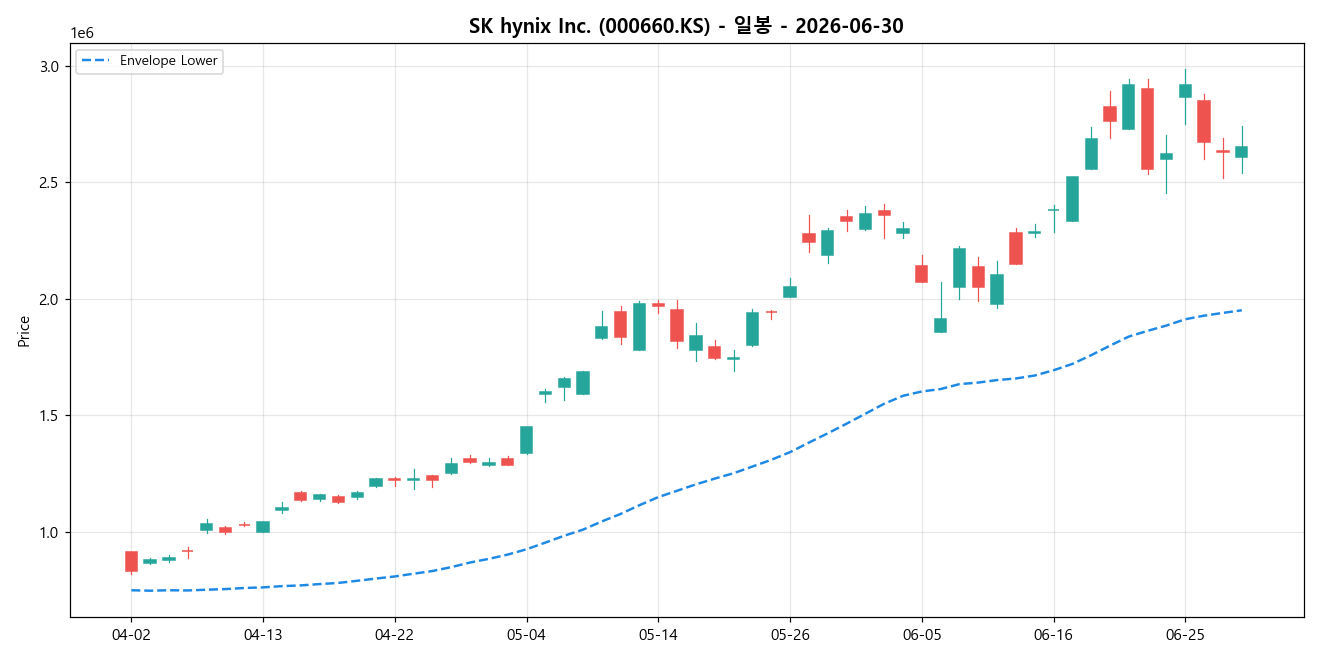Click the 04-02 x-axis date label
The width and height of the screenshot is (1320, 660).
coord(131,635)
